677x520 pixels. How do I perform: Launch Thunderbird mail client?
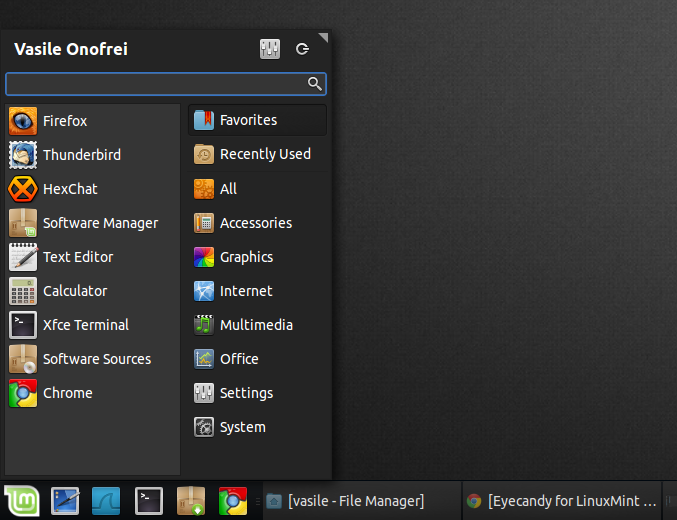pyautogui.click(x=92, y=155)
